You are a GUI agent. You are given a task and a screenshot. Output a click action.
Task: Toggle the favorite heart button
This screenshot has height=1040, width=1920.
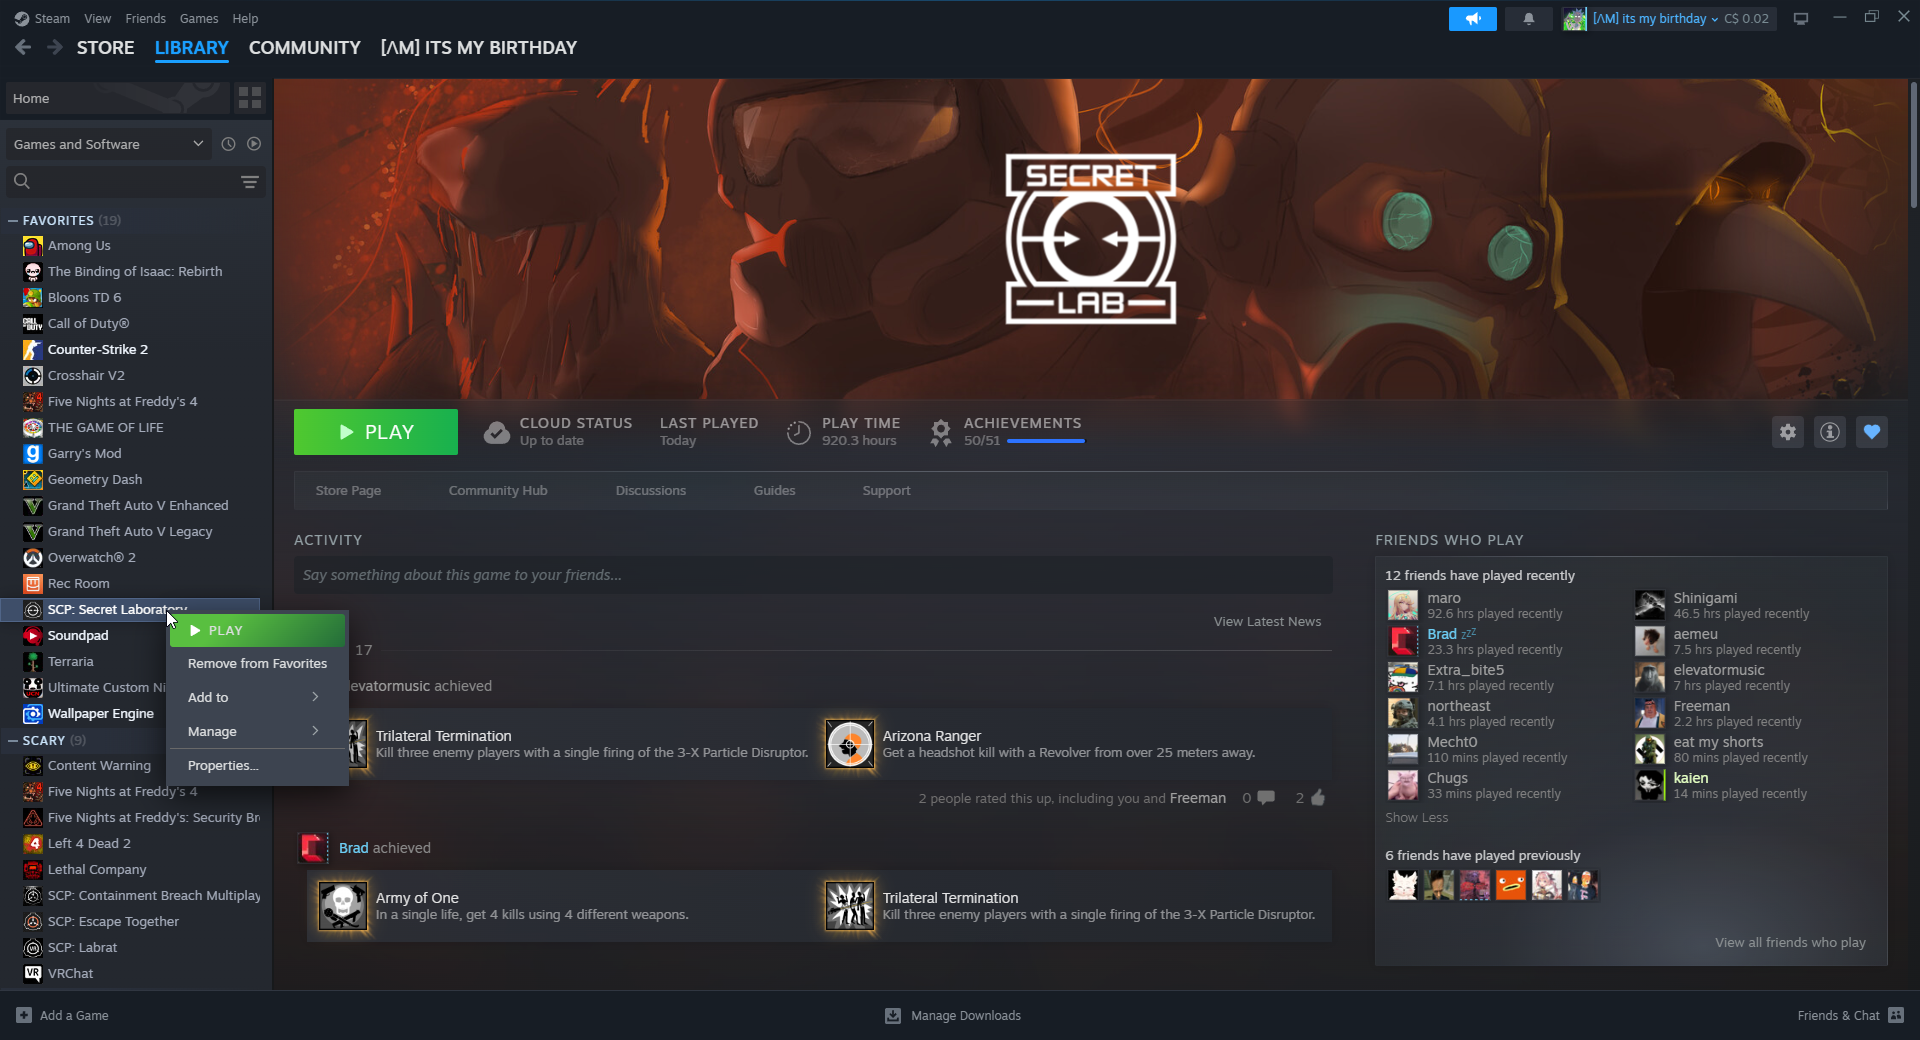click(x=1872, y=432)
